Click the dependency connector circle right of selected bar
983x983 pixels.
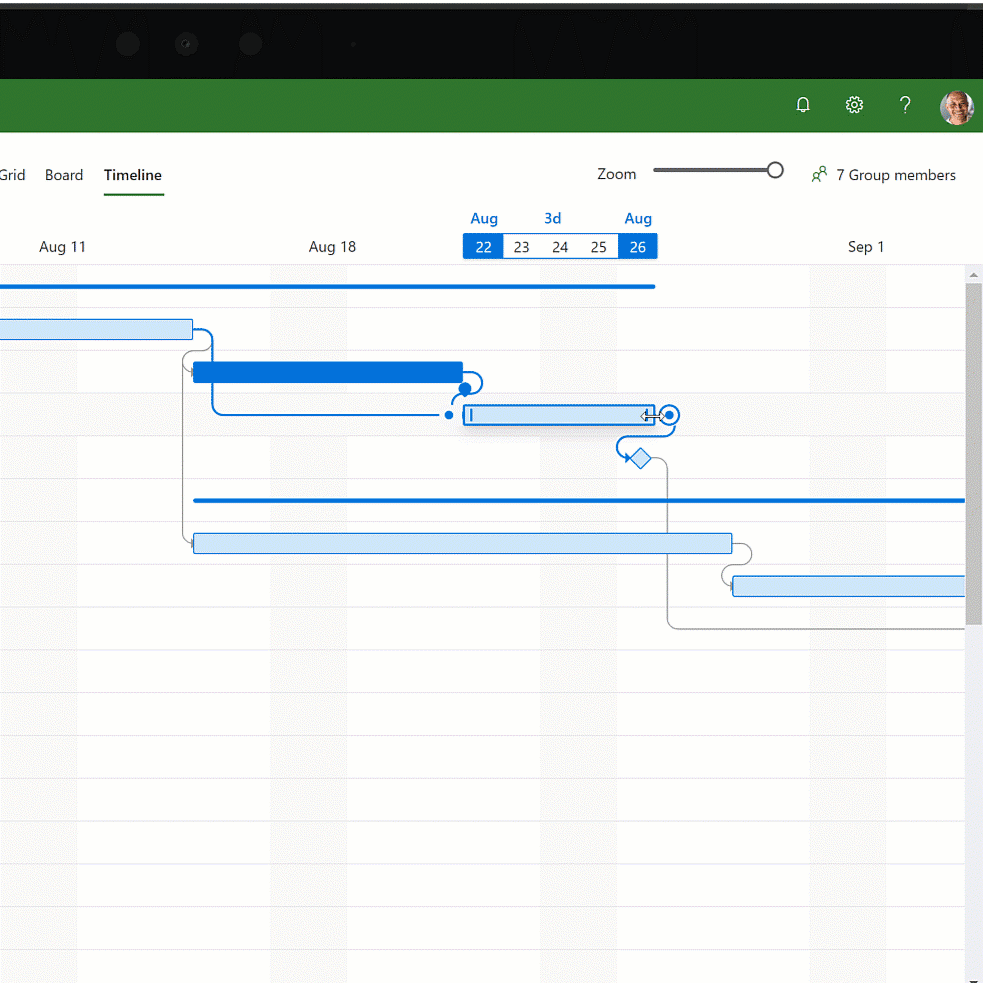(670, 415)
